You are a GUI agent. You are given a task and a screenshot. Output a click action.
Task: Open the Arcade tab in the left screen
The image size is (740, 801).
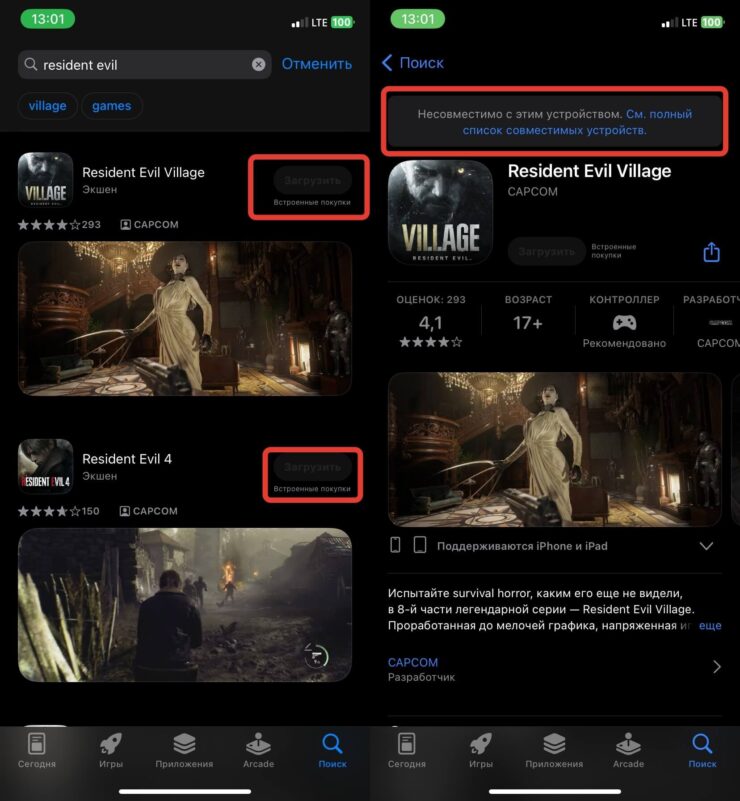pyautogui.click(x=258, y=750)
